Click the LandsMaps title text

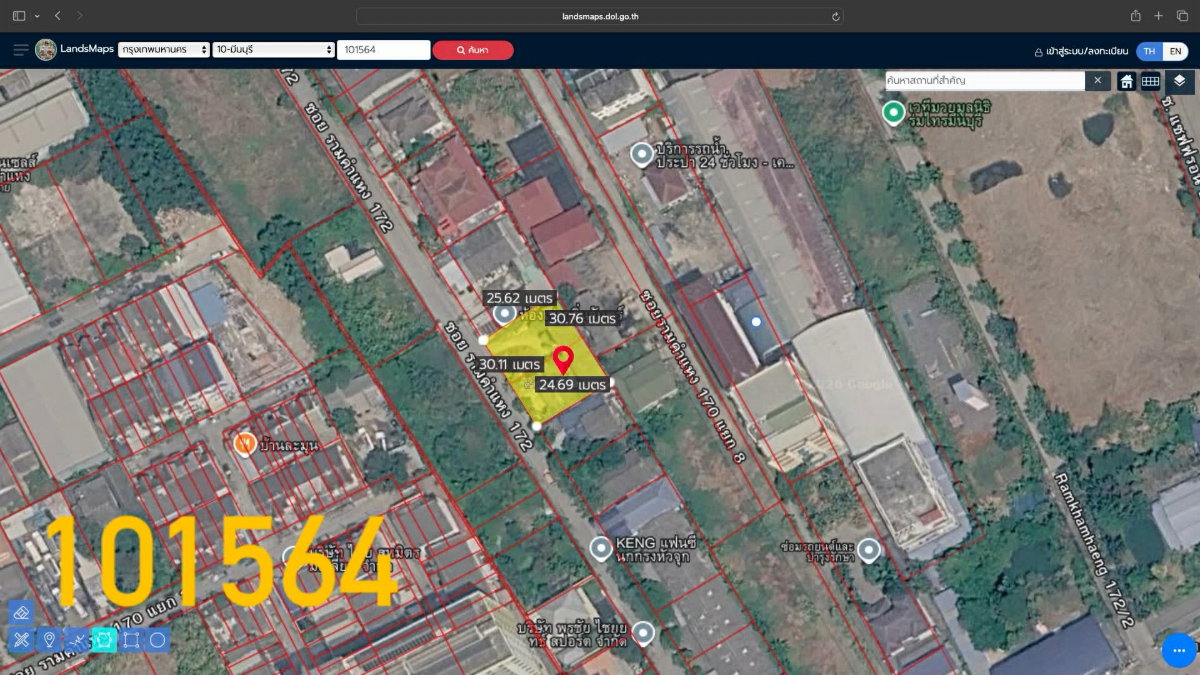86,49
